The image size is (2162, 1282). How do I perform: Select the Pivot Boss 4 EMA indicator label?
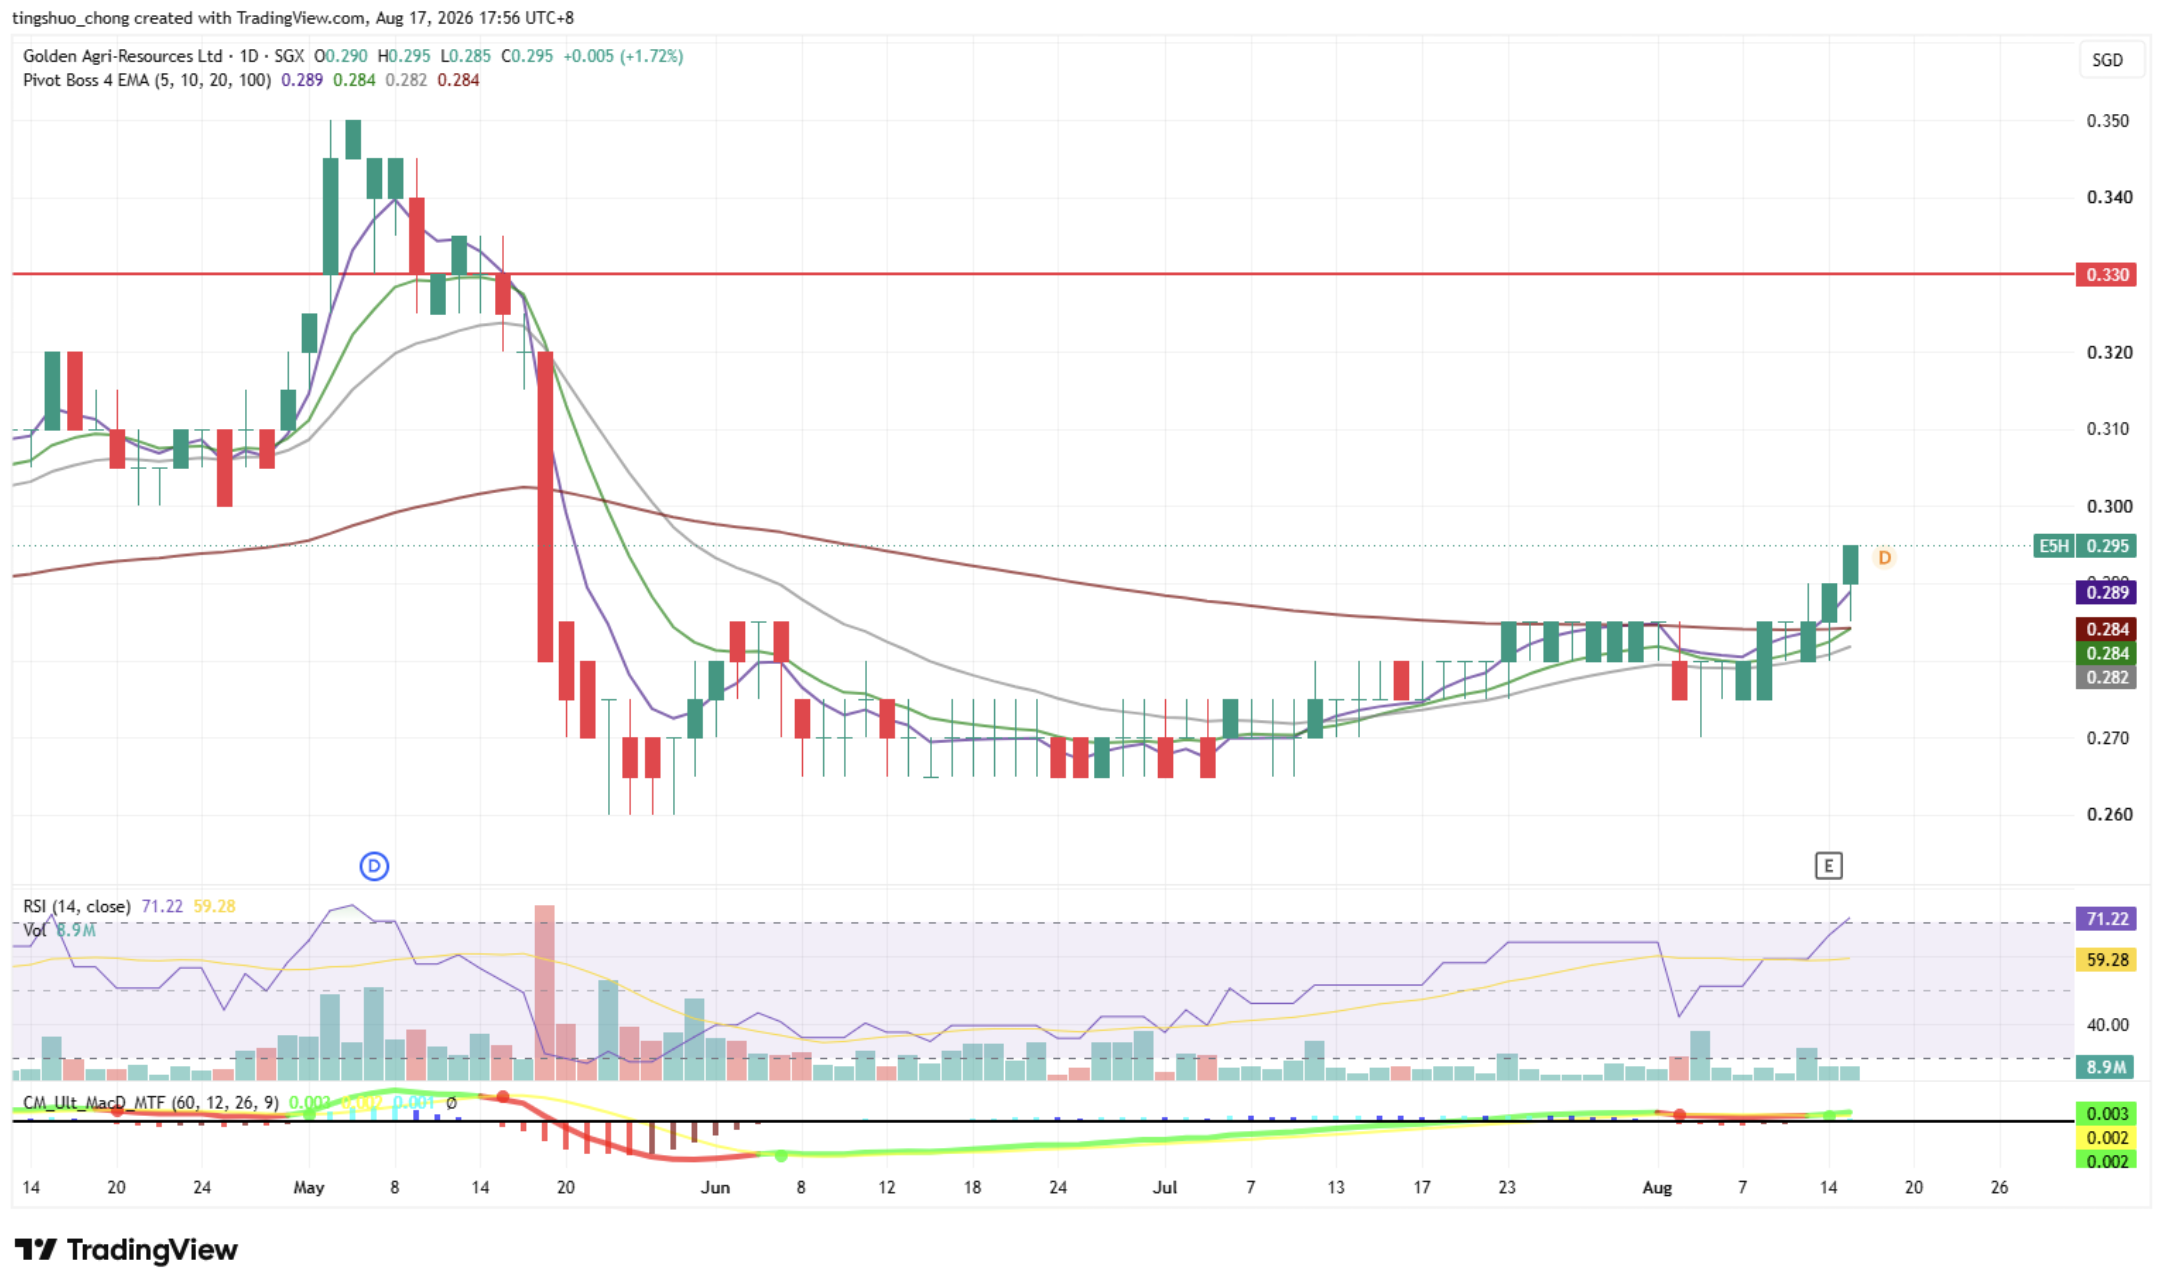coord(147,80)
